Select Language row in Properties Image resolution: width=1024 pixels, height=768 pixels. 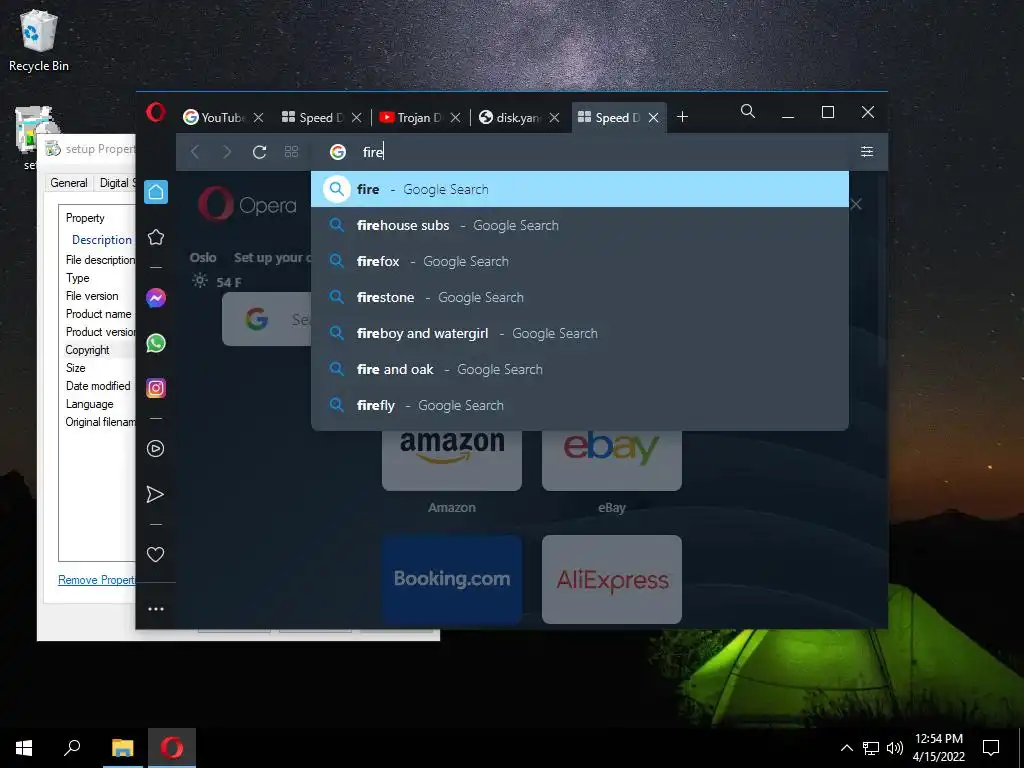pos(89,404)
